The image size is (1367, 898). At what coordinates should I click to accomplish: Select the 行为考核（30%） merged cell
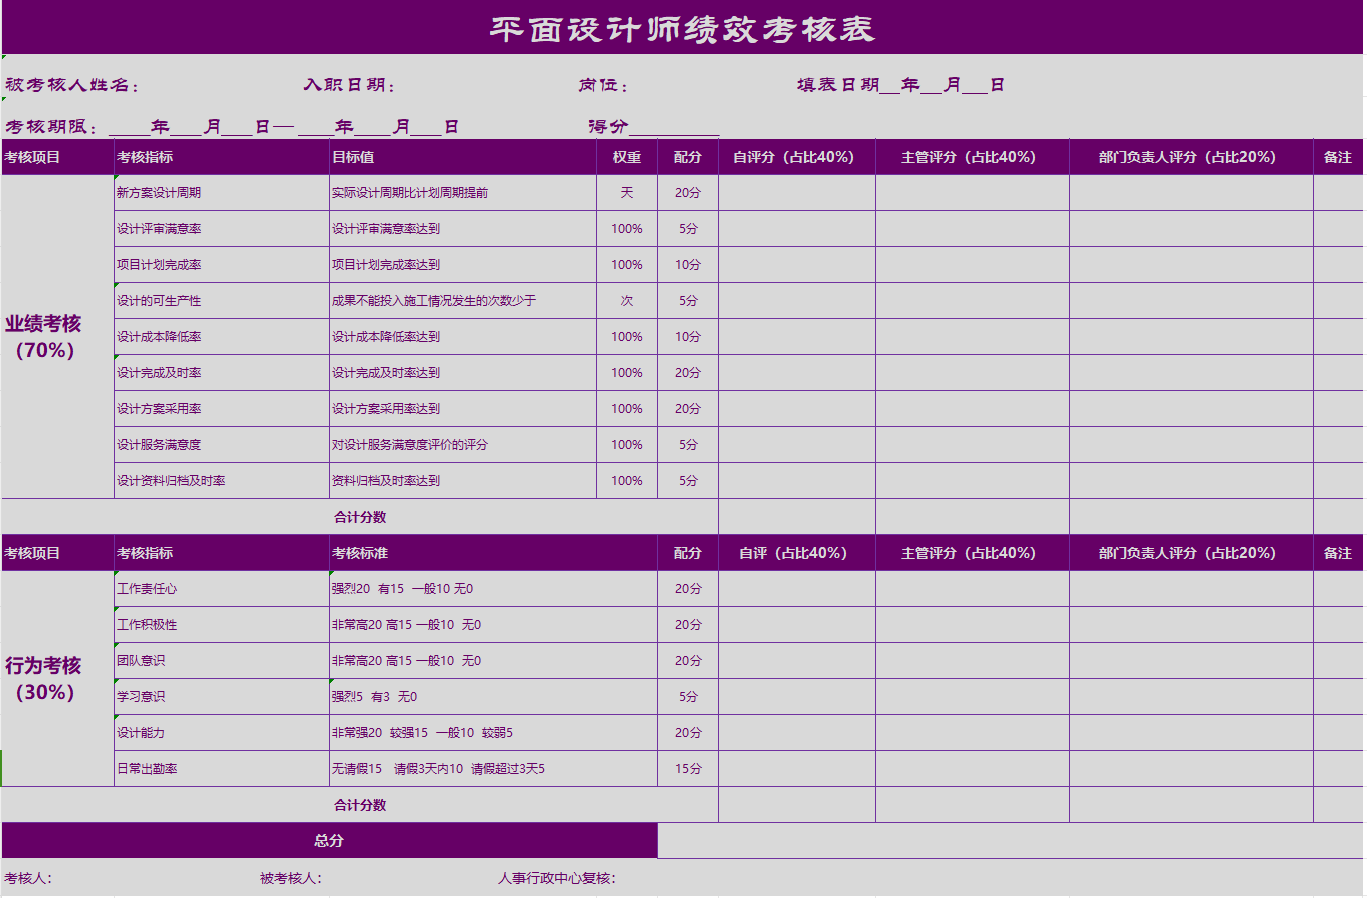coord(58,679)
